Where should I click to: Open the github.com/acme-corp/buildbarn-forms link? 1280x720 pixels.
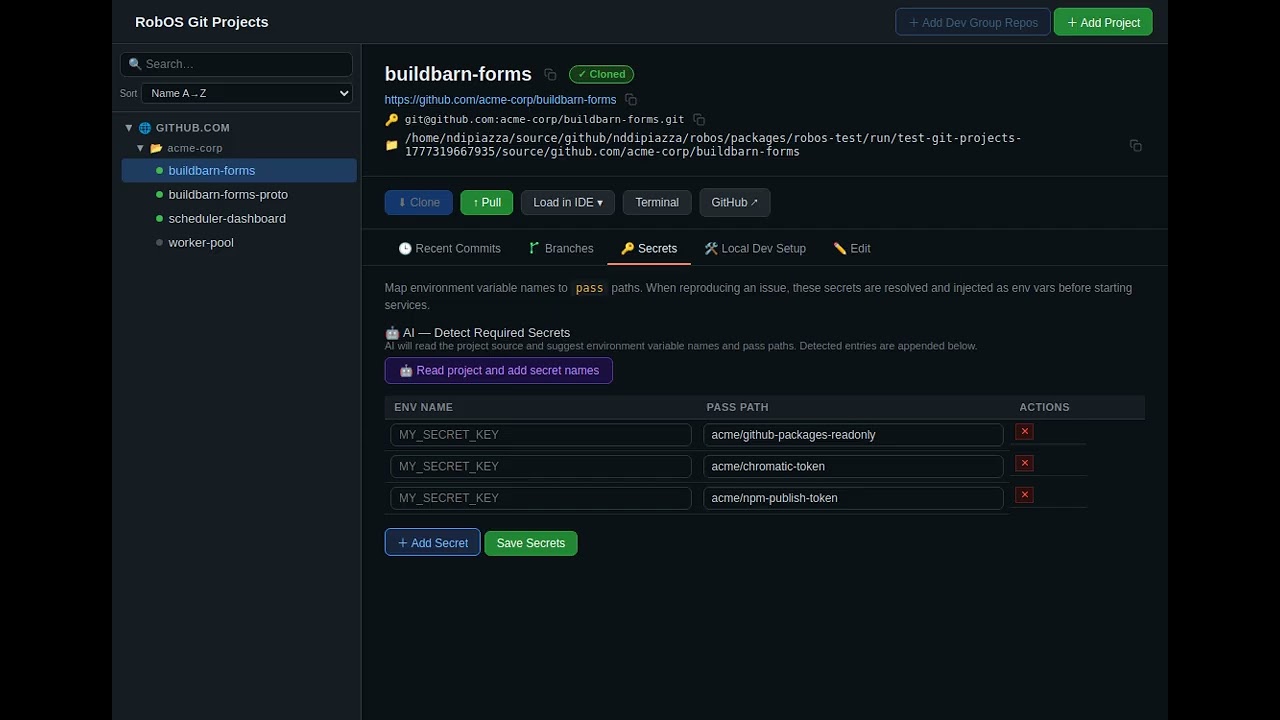[x=500, y=100]
